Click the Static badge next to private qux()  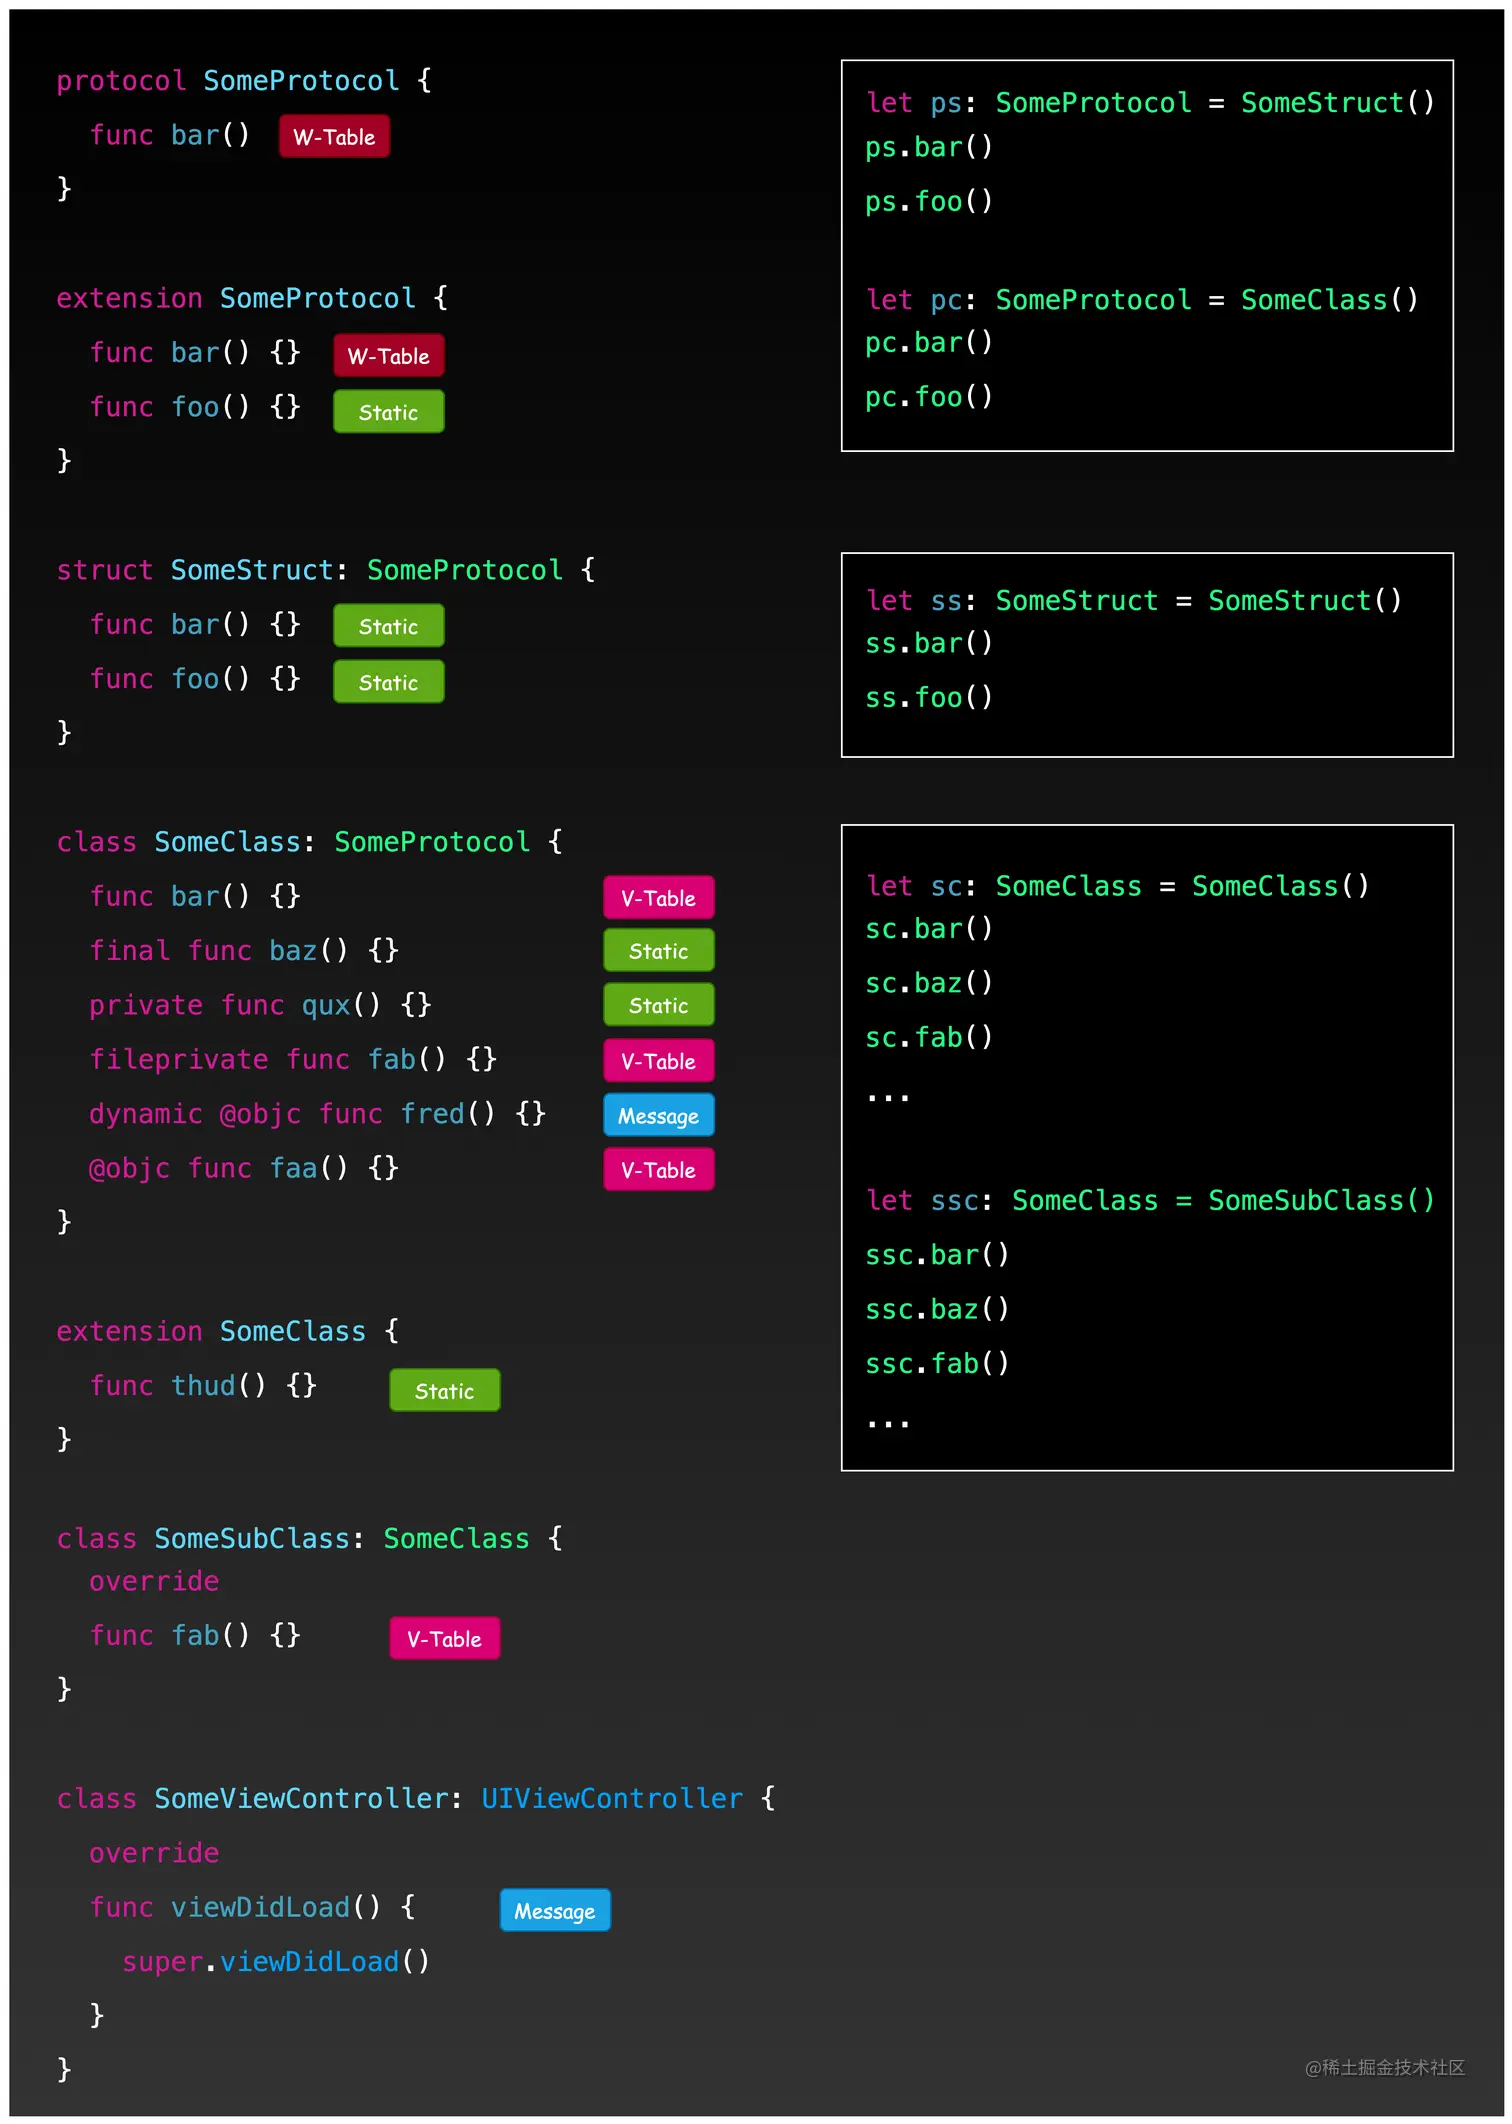click(658, 1005)
